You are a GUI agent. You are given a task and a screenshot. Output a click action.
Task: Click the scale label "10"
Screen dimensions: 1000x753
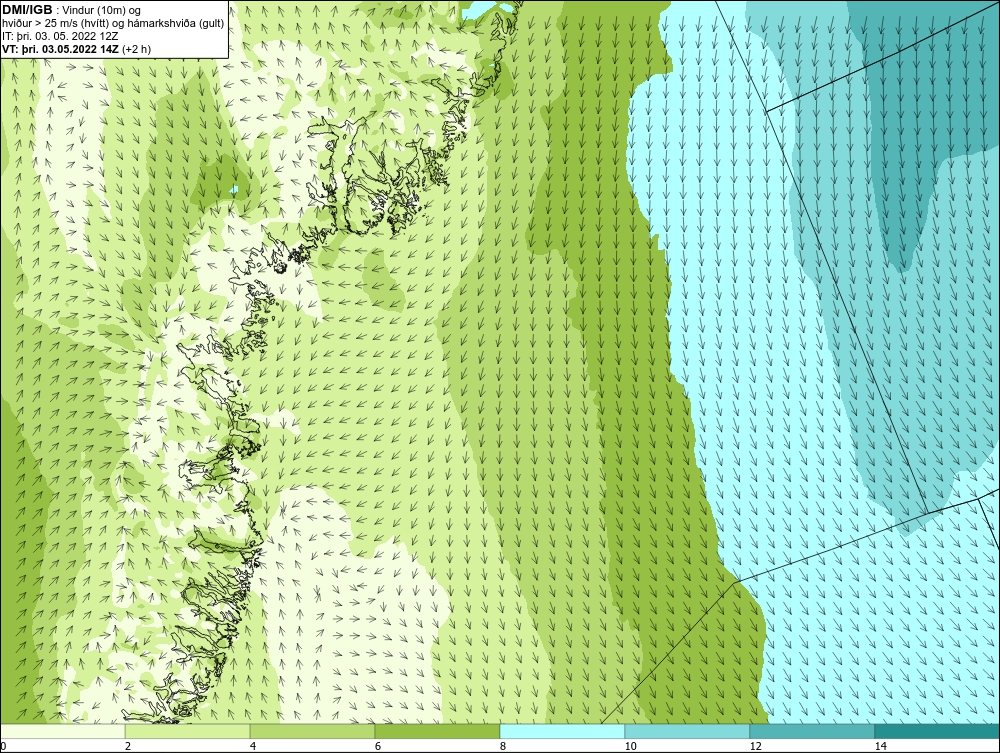tap(630, 747)
